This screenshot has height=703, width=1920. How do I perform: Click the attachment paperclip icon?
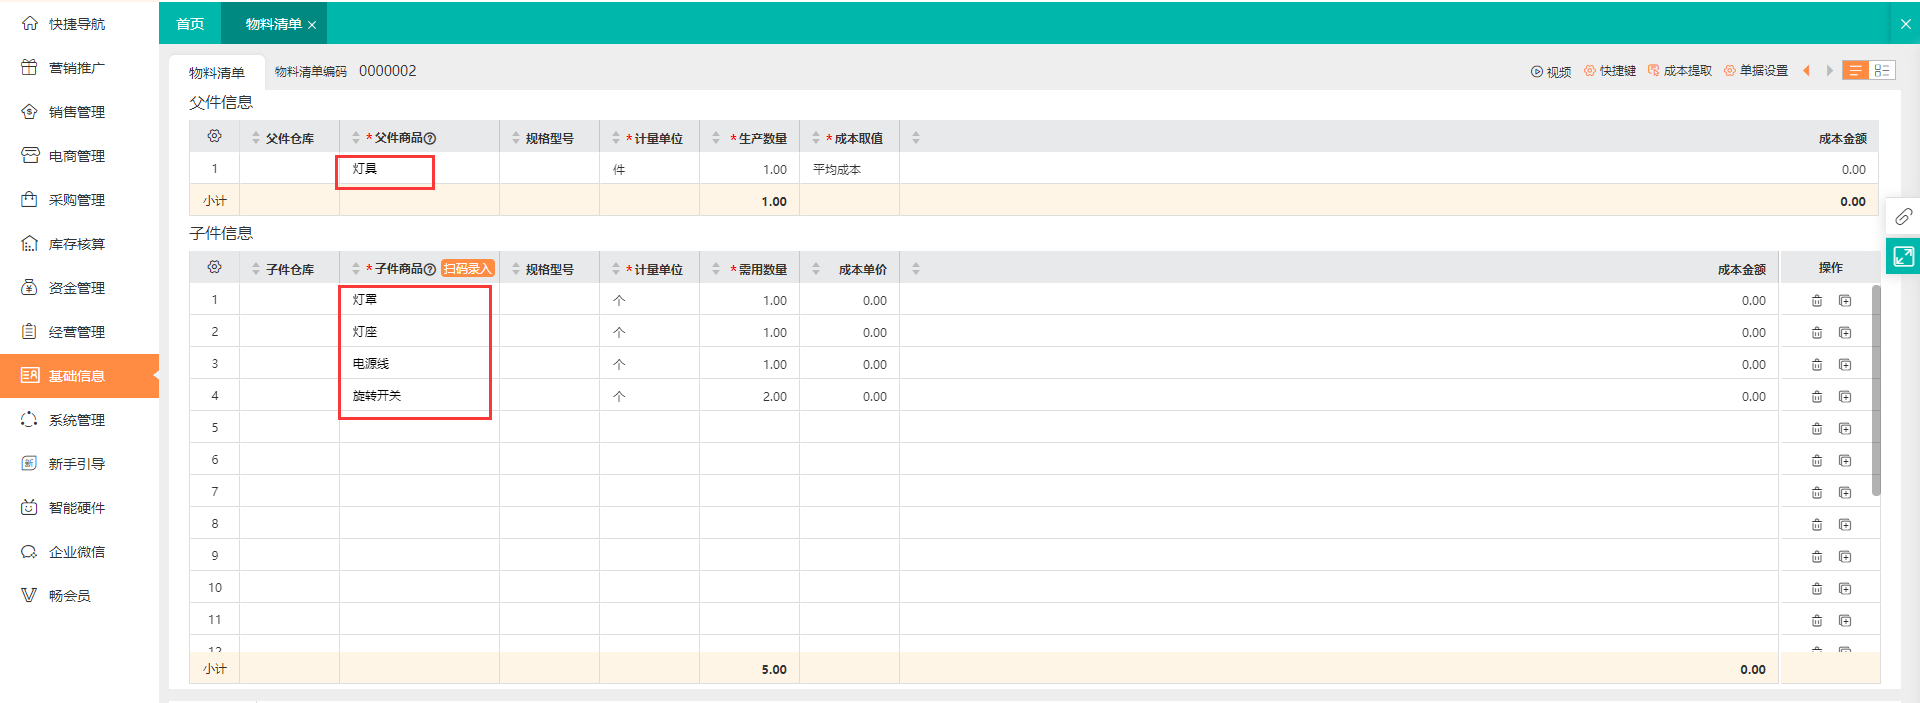click(x=1903, y=217)
